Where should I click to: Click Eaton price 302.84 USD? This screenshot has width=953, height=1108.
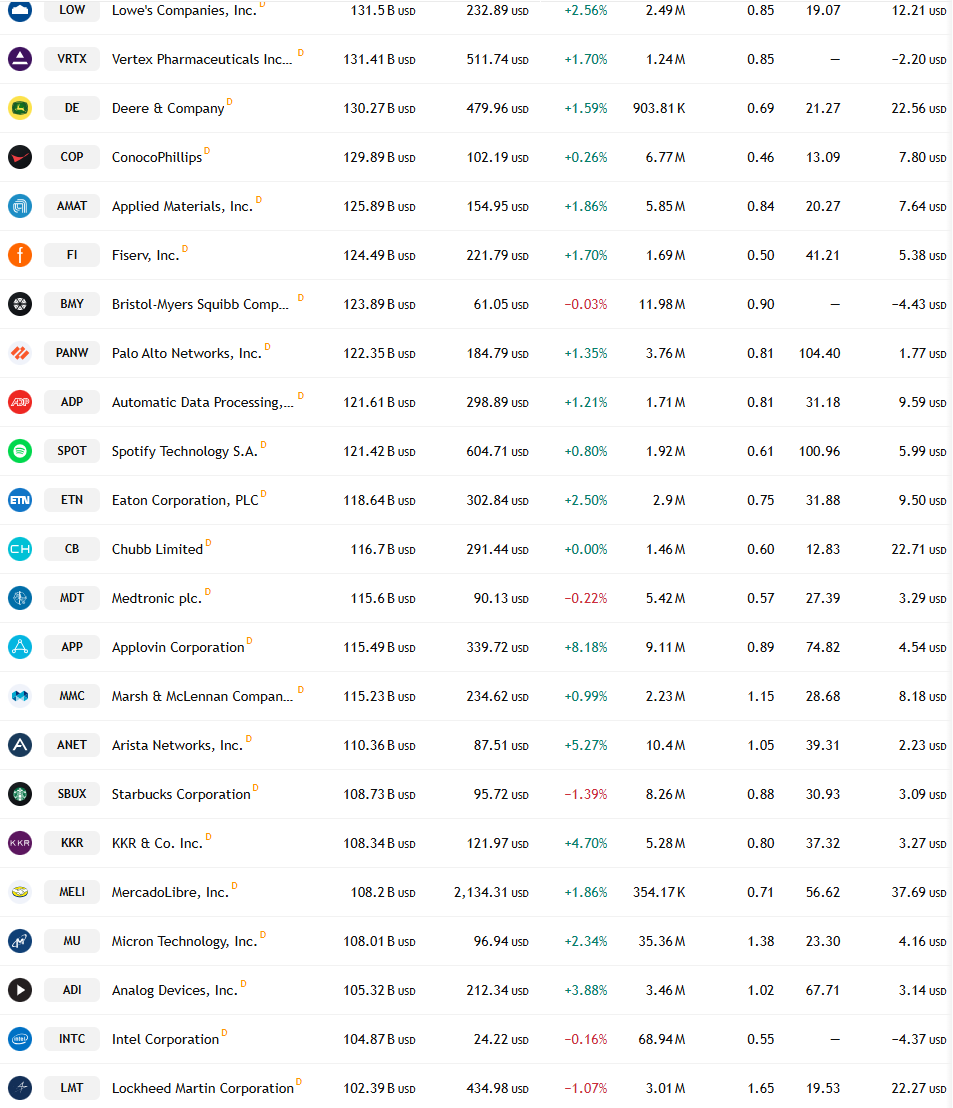point(497,500)
